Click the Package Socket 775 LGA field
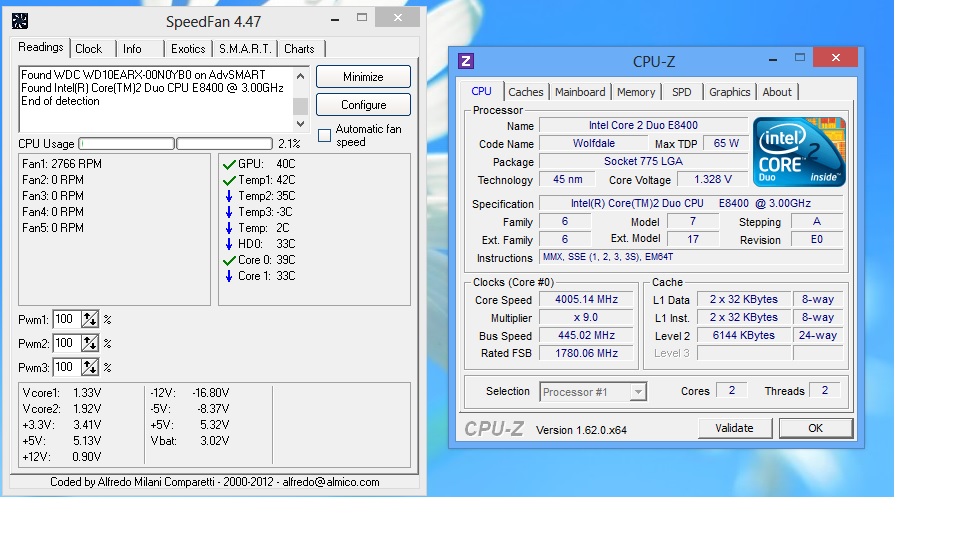 [643, 161]
